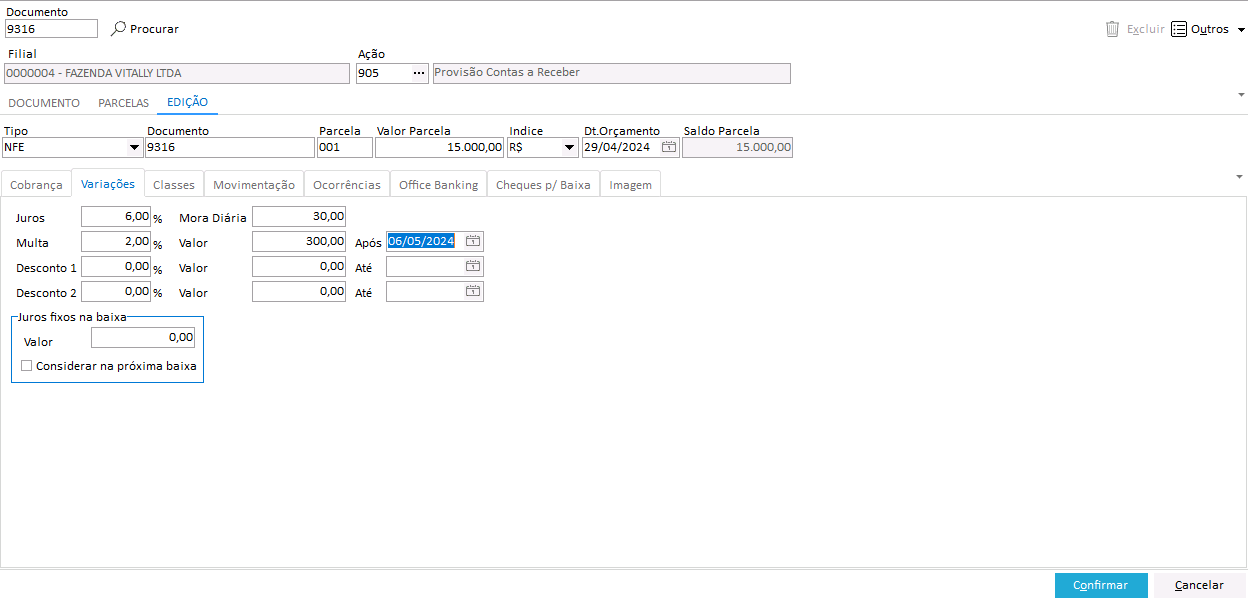
Task: Expand the Tipo NFE dropdown
Action: click(134, 148)
